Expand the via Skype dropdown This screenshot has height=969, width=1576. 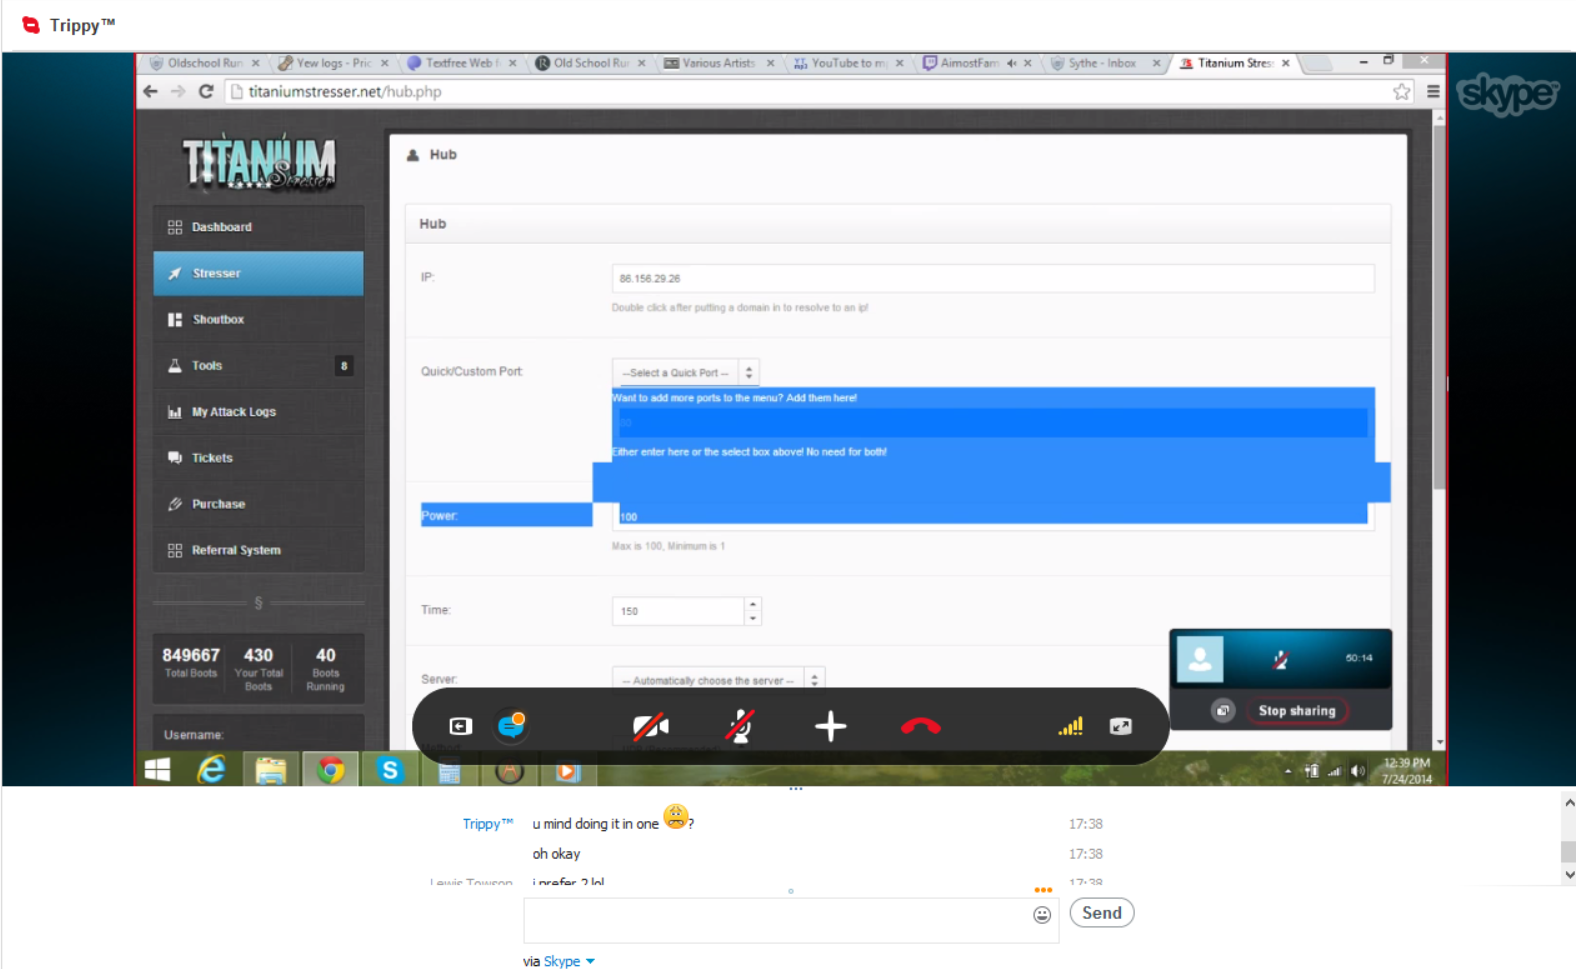tap(569, 961)
